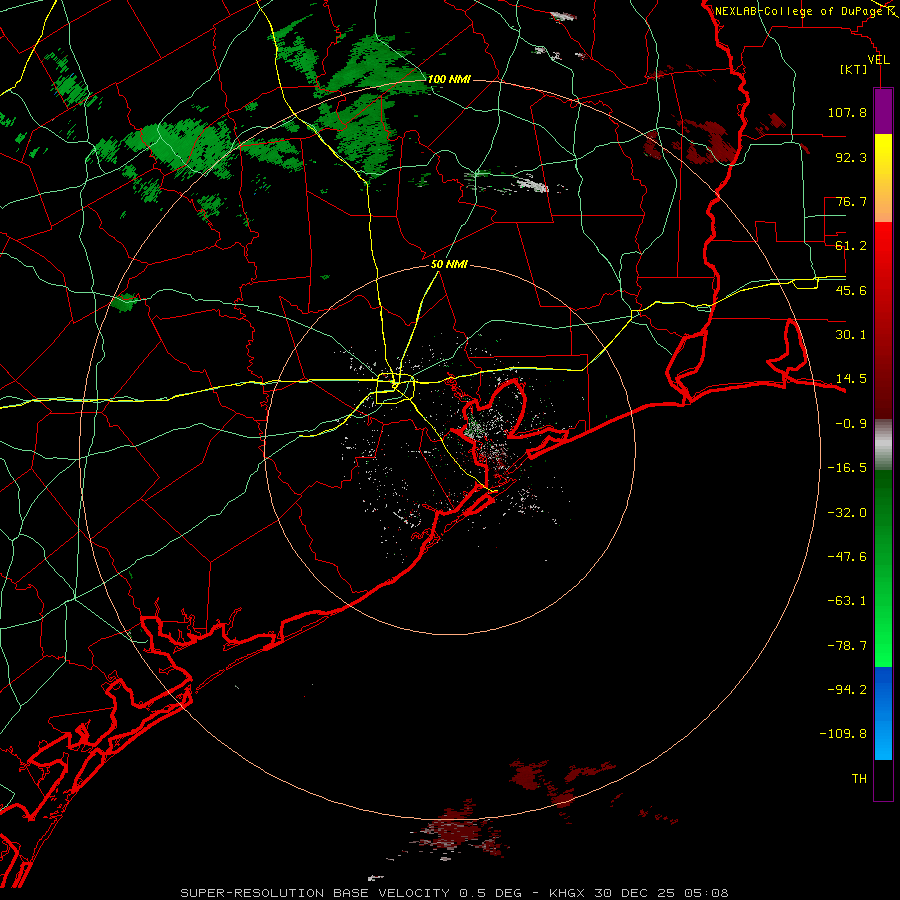The image size is (900, 900).
Task: Select the 92.3 velocity scale value
Action: click(851, 157)
